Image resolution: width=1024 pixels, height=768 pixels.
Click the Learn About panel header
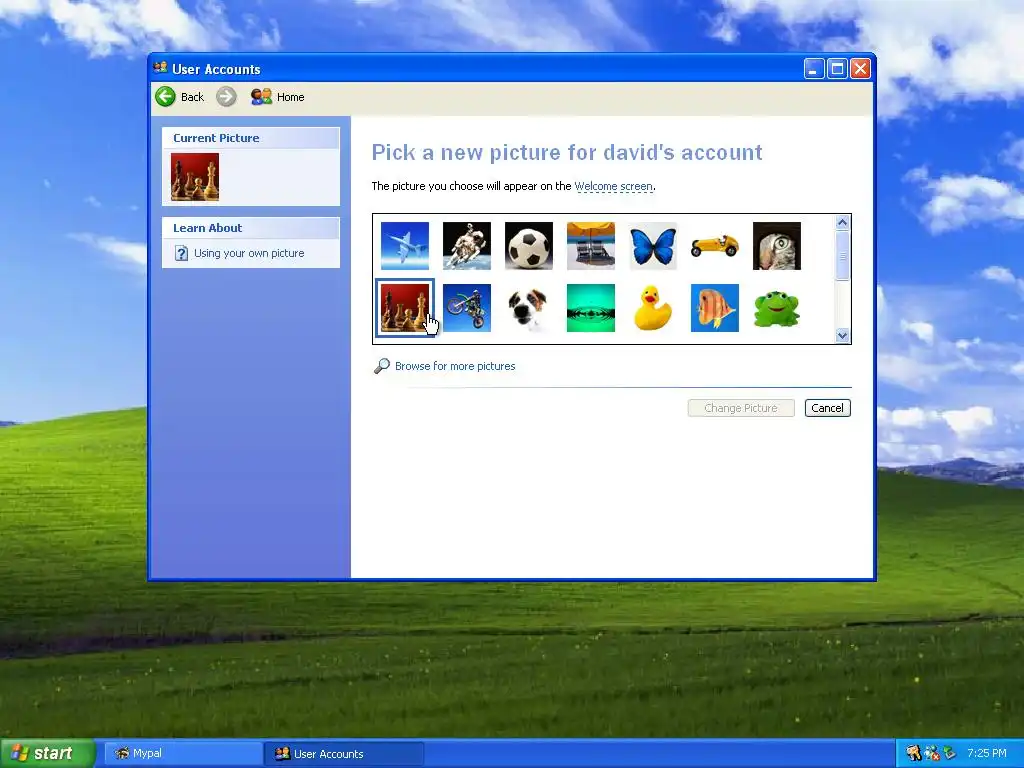point(251,228)
